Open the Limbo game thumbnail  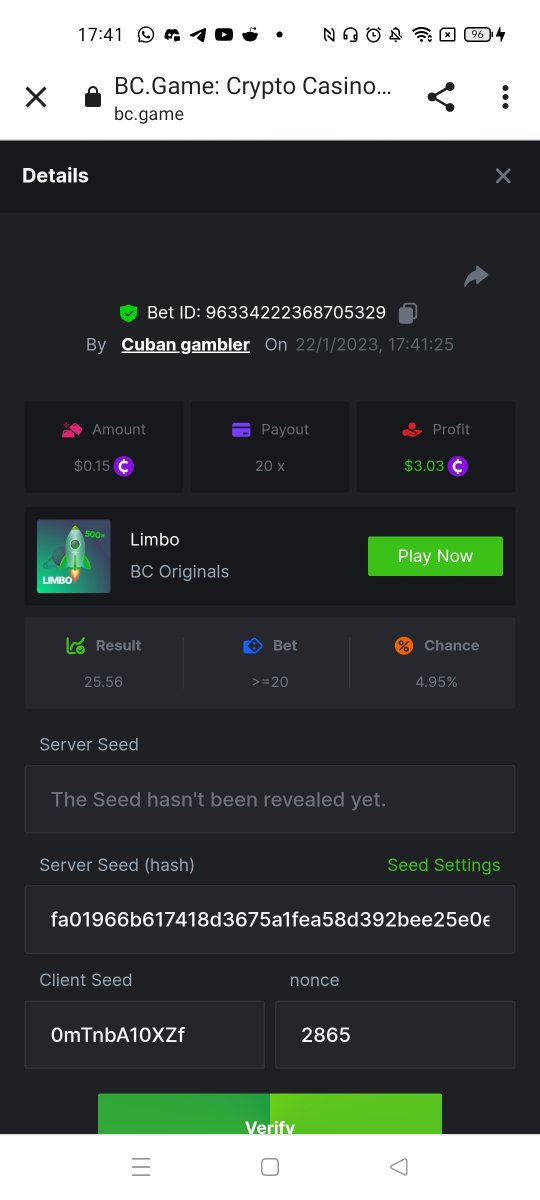(x=74, y=556)
